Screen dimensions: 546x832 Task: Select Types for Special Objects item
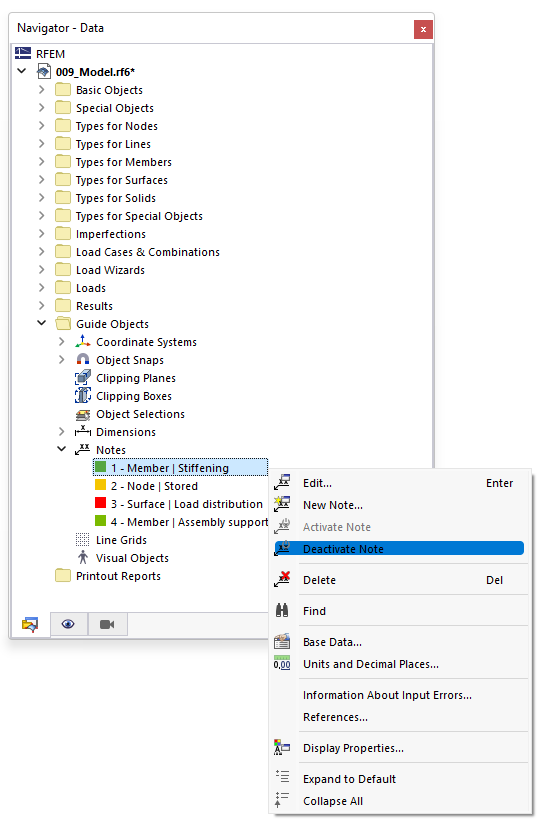pos(139,216)
